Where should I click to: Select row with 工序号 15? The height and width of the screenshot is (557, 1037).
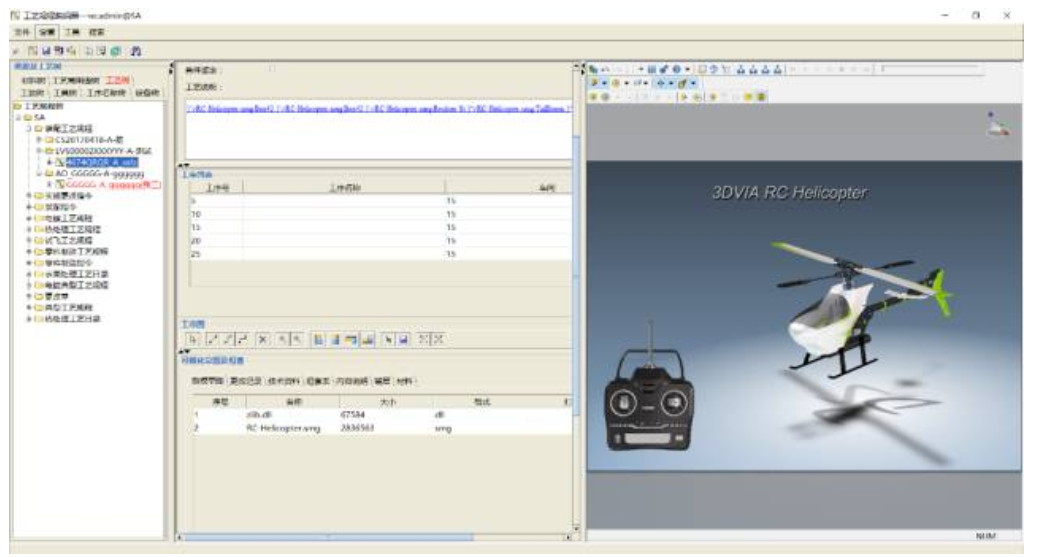(x=380, y=228)
